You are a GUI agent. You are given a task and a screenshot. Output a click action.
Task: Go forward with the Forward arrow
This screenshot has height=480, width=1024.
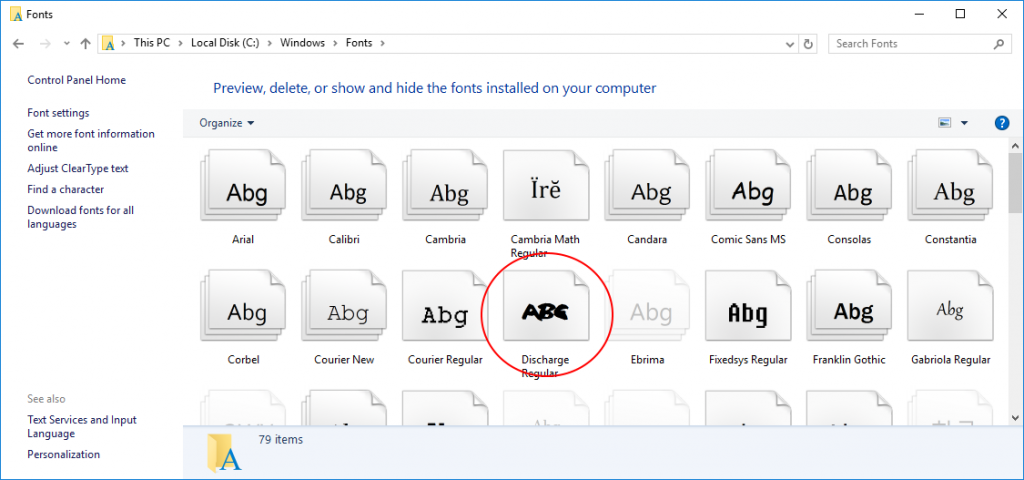pyautogui.click(x=44, y=44)
